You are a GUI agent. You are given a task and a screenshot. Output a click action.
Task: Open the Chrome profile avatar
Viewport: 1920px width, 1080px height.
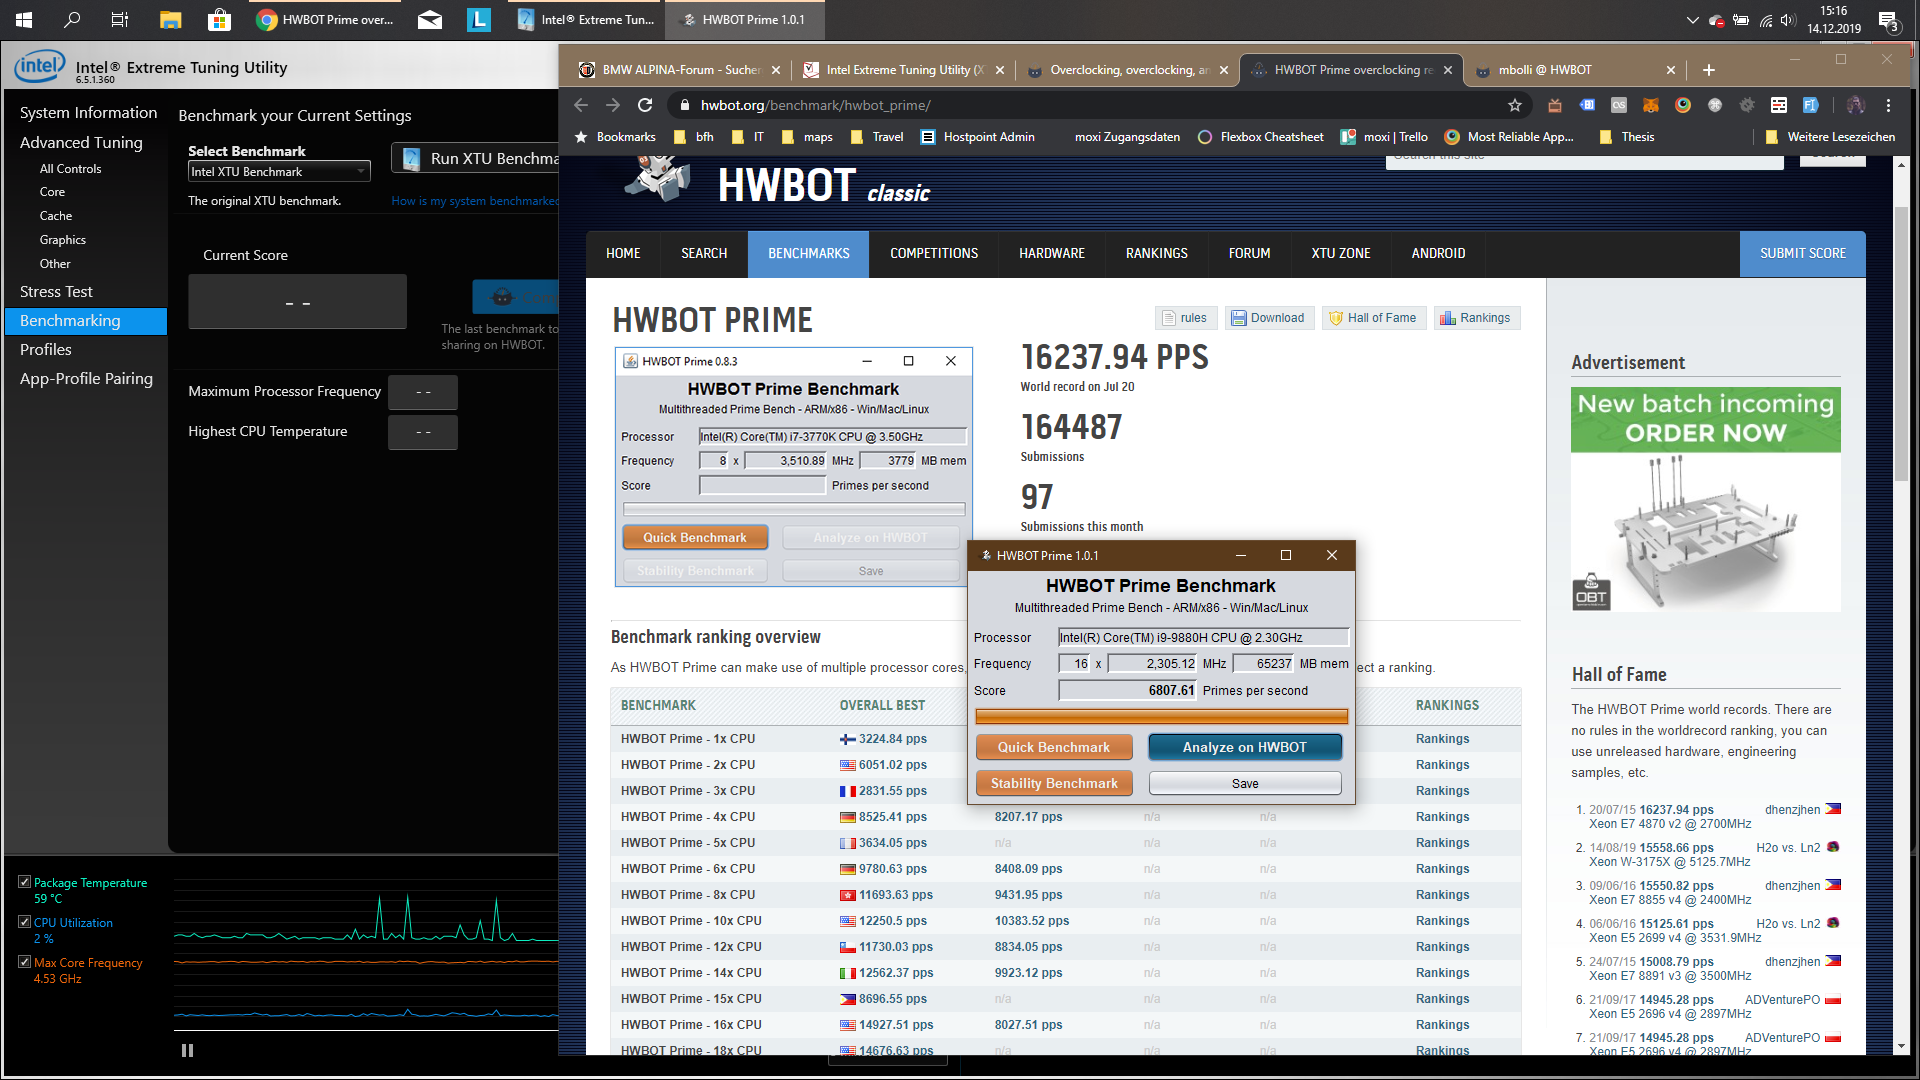coord(1856,105)
